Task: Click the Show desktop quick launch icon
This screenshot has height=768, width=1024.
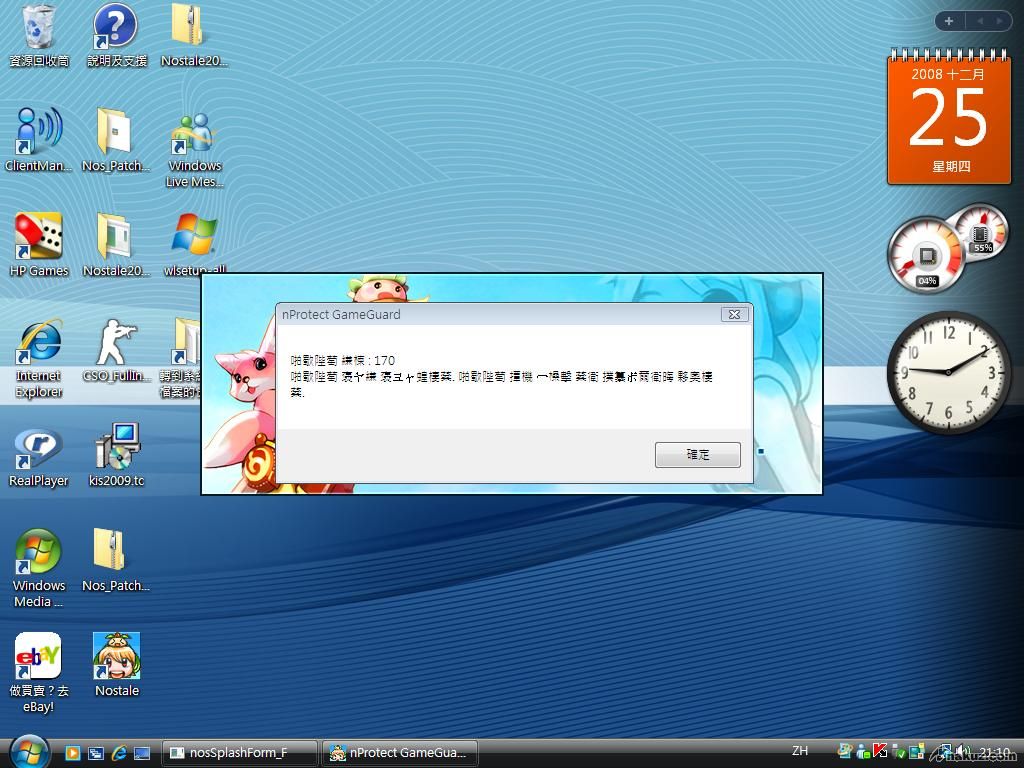Action: point(142,753)
